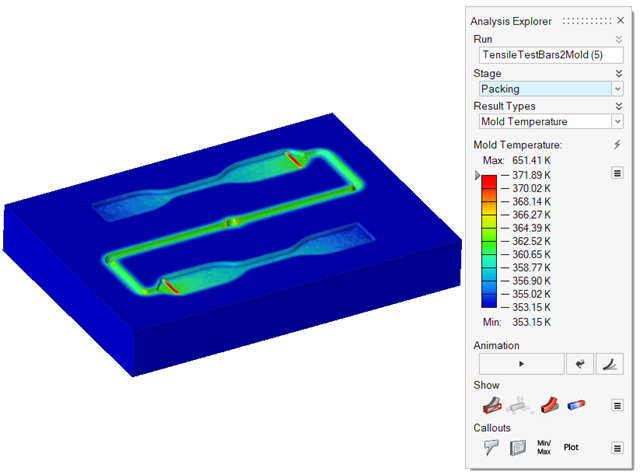
Task: Open the animation curve settings icon
Action: pos(609,364)
